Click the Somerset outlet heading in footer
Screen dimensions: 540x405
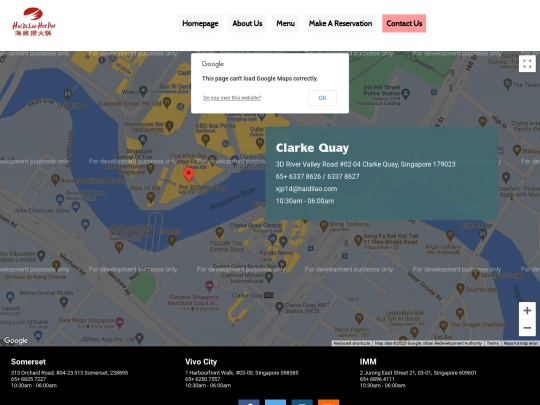coord(28,362)
